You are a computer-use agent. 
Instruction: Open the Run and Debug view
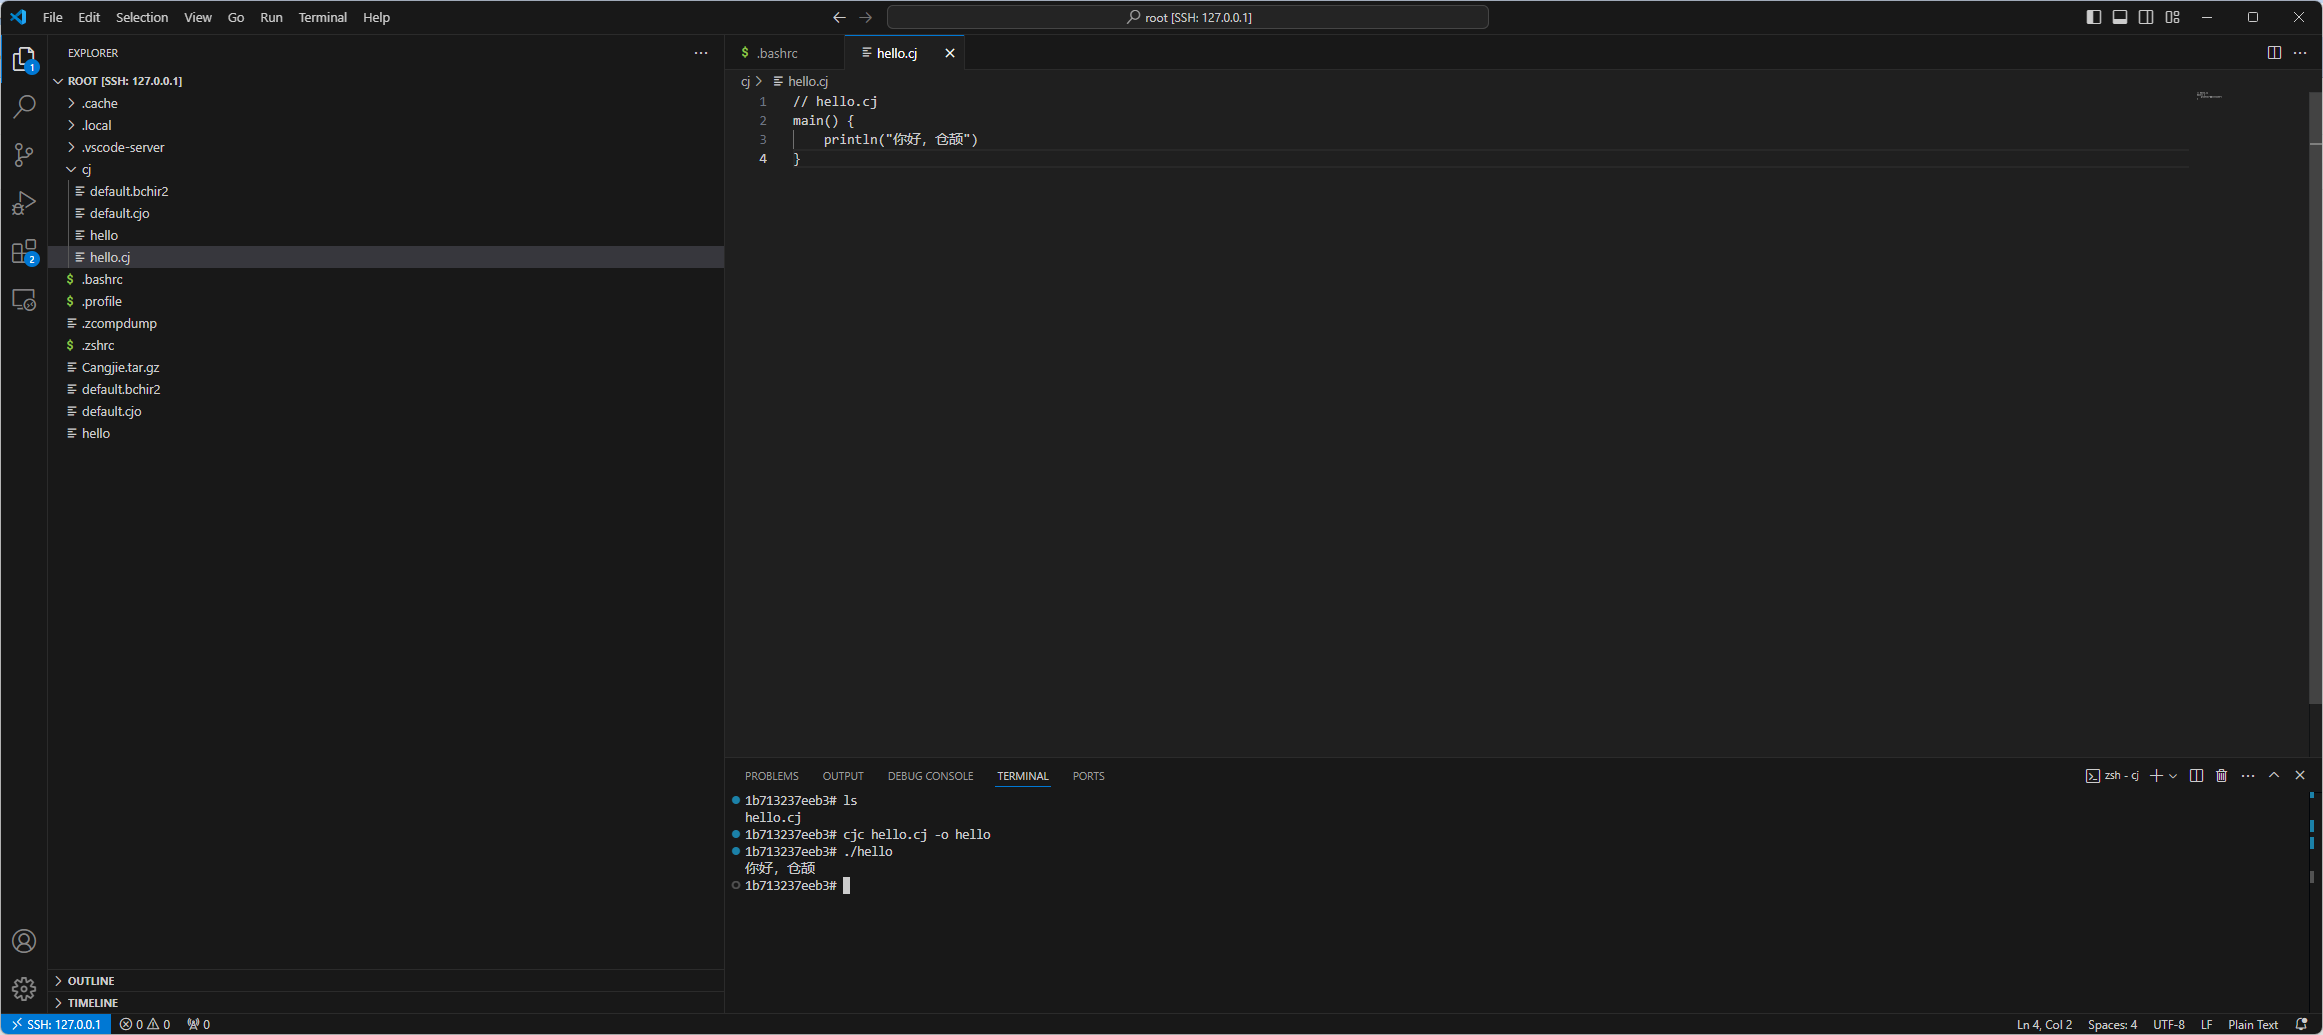24,203
